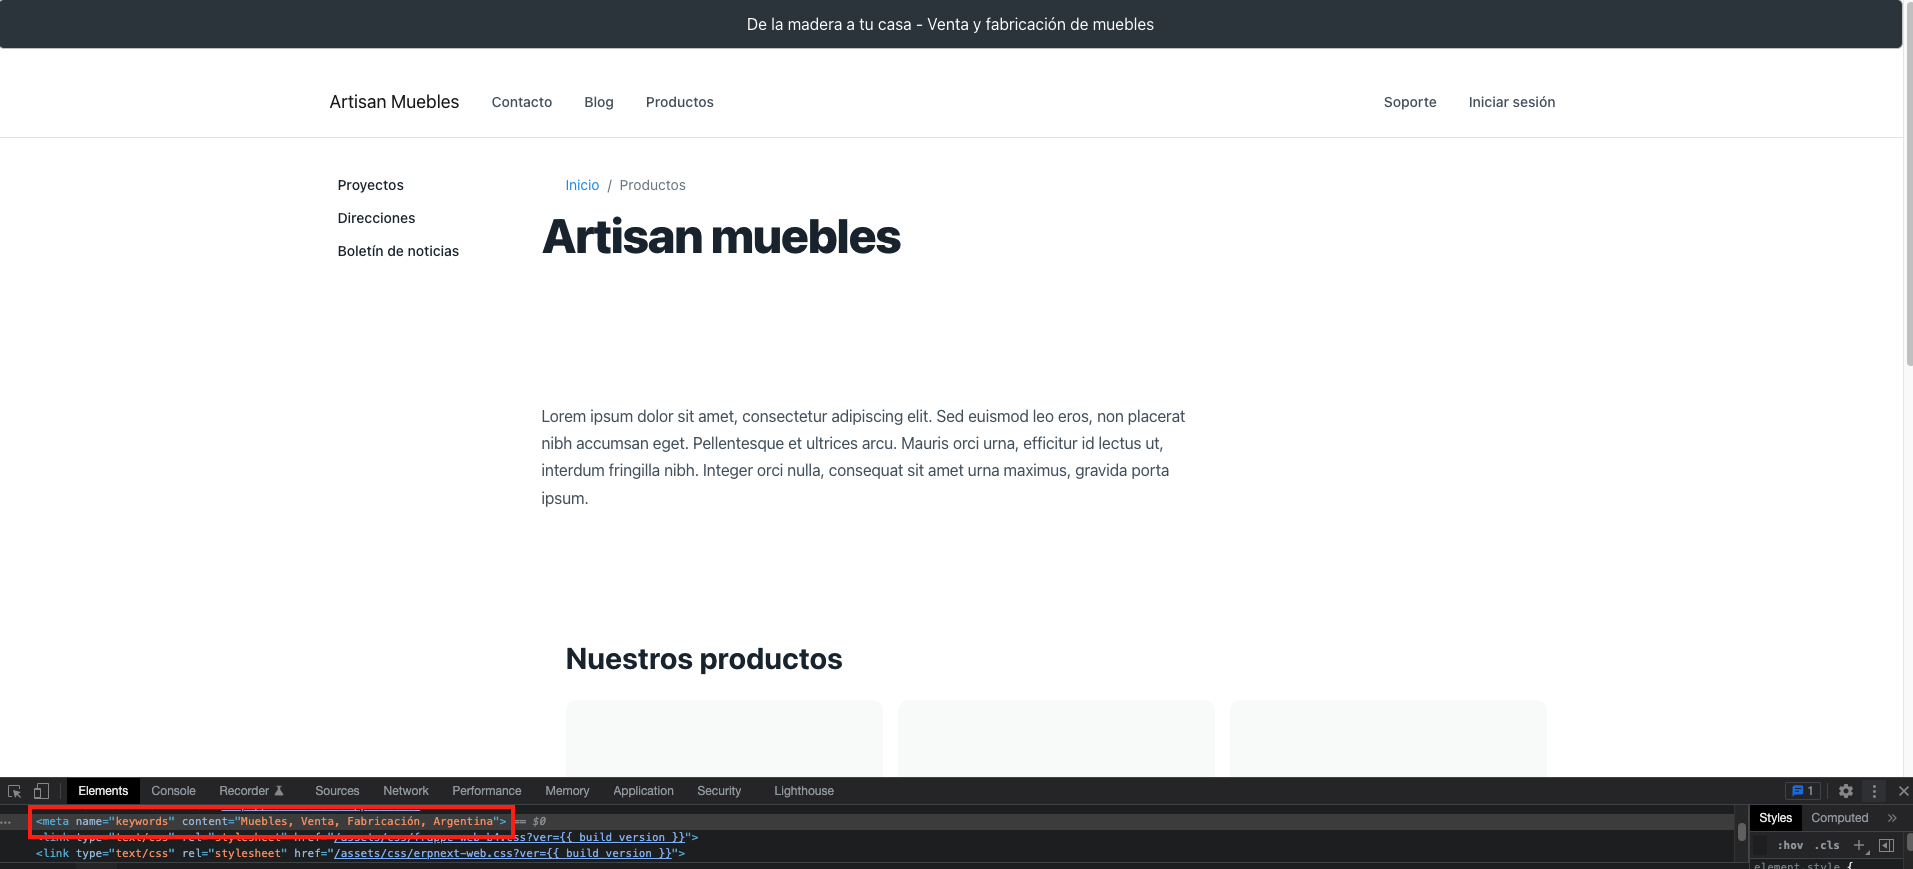Add new style rule with plus icon
This screenshot has width=1913, height=869.
pyautogui.click(x=1859, y=845)
